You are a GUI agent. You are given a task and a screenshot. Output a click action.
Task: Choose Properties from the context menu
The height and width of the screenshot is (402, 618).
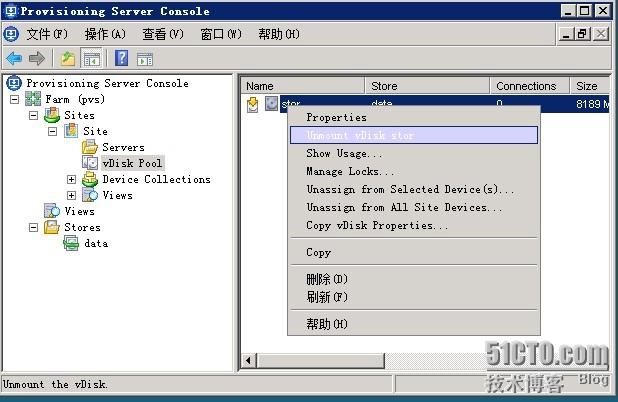tap(414, 117)
